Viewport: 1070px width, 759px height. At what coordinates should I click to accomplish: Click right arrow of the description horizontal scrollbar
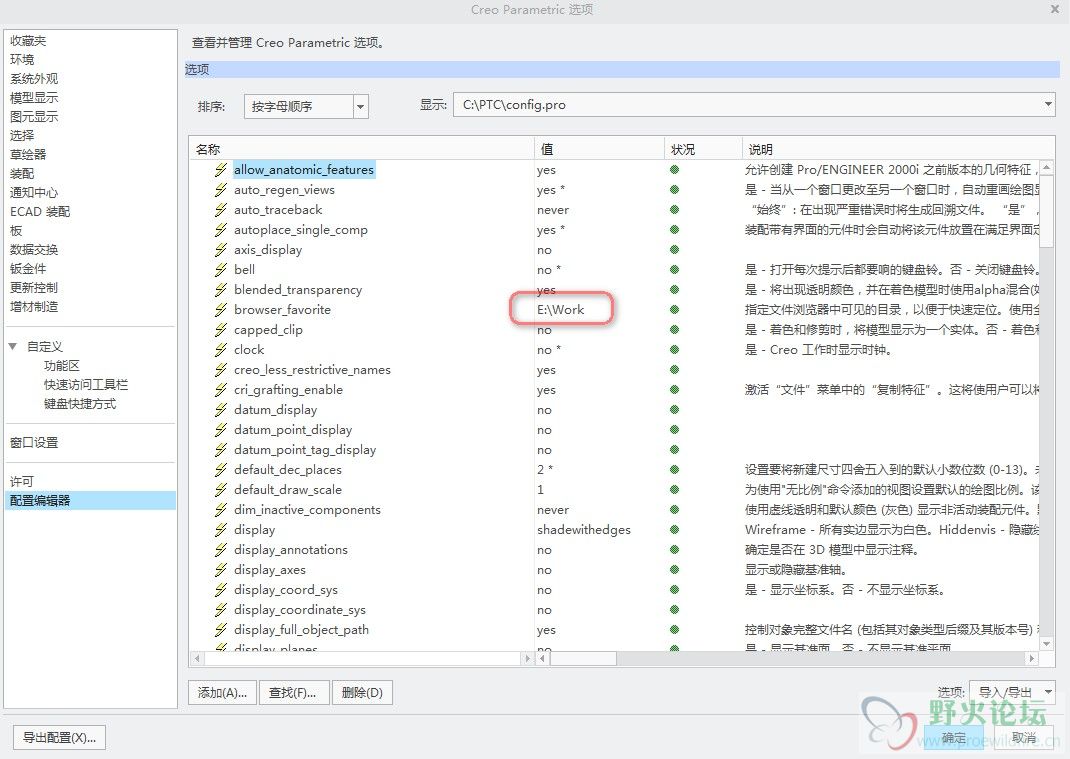[1032, 659]
